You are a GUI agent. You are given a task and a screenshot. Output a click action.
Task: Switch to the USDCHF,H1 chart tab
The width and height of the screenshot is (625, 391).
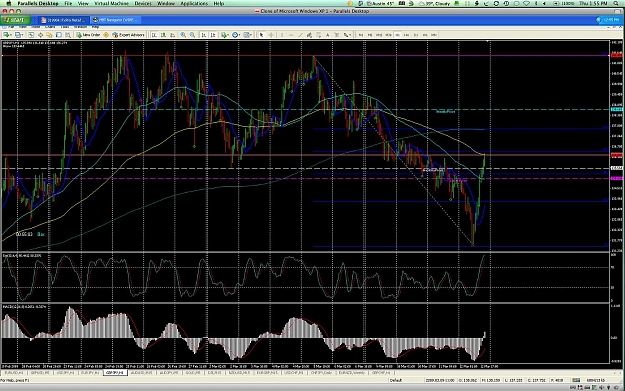point(293,373)
